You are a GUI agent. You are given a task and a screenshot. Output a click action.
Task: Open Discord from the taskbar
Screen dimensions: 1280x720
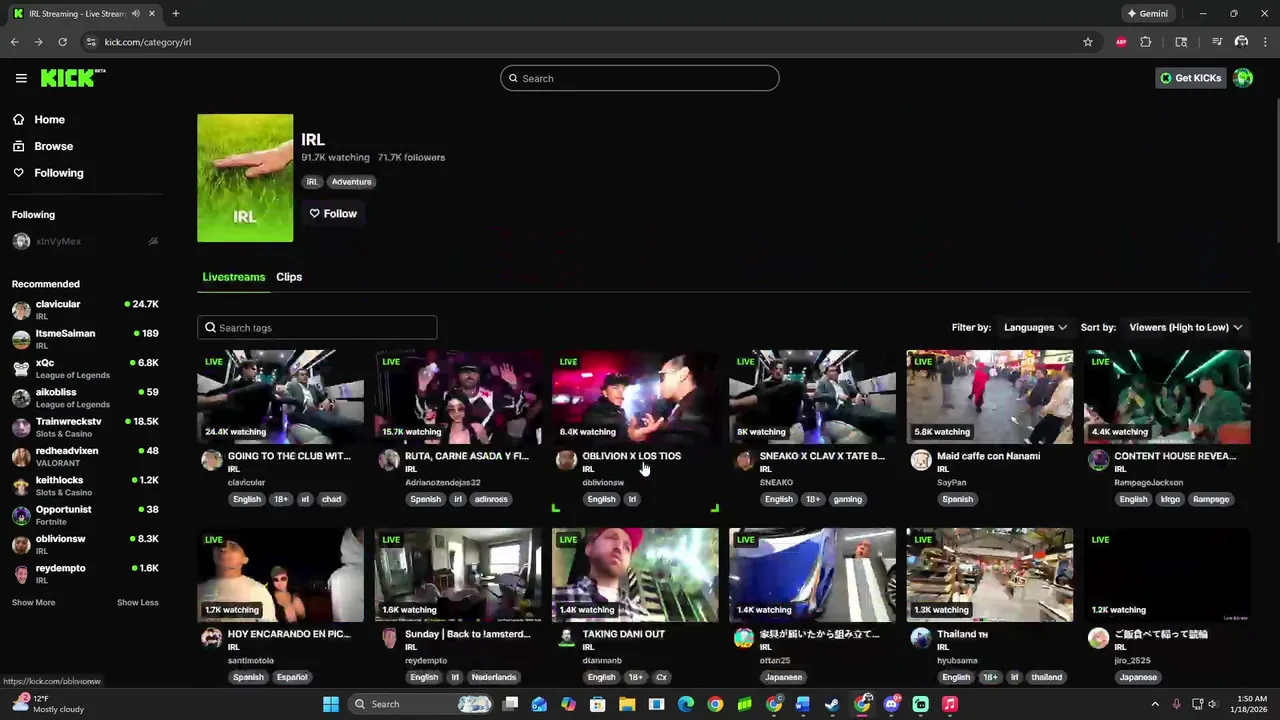[x=891, y=704]
